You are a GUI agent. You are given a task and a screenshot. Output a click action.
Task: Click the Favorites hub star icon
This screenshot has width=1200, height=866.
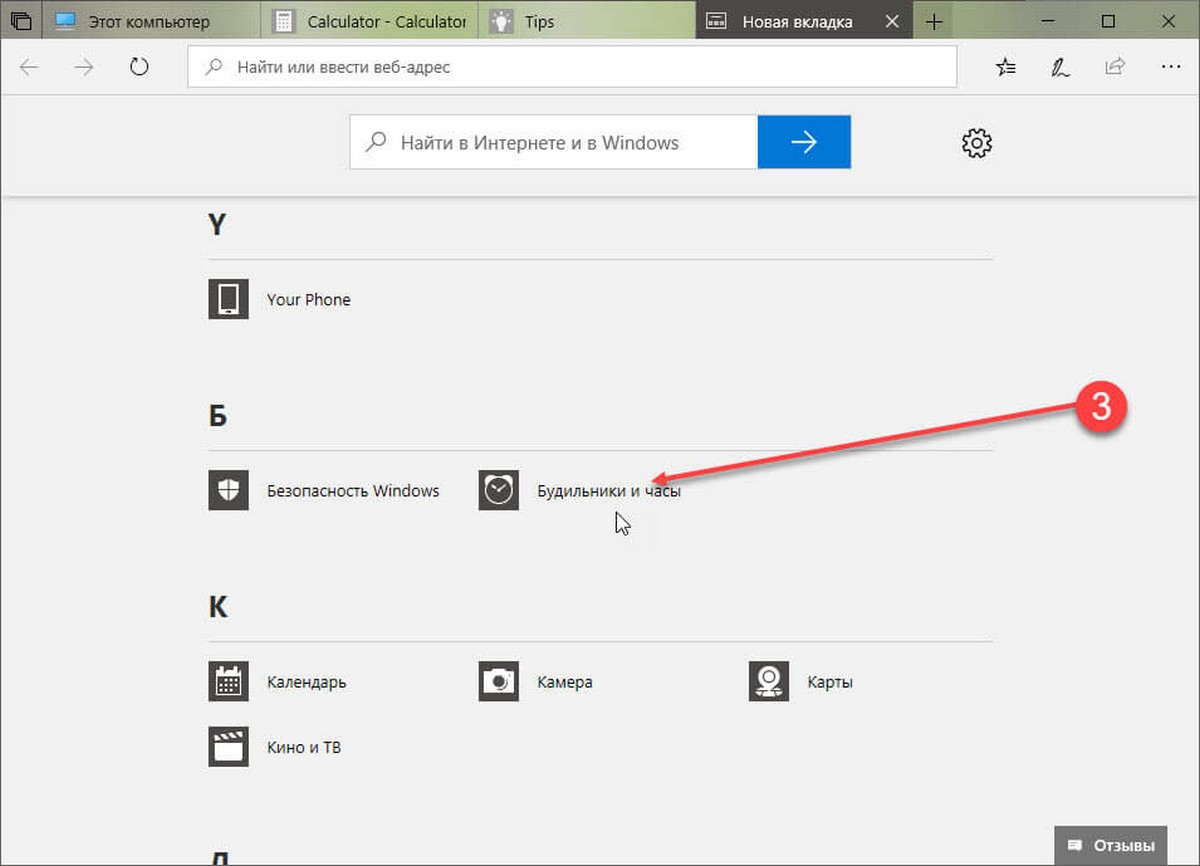click(x=1005, y=68)
